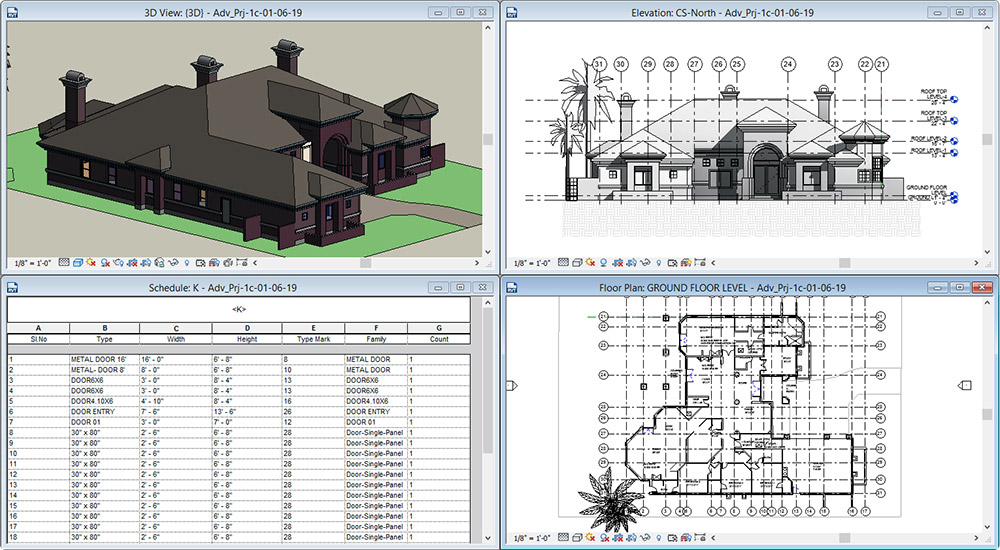The width and height of the screenshot is (1000, 550).
Task: Click the Type column header in schedule
Action: tap(103, 338)
